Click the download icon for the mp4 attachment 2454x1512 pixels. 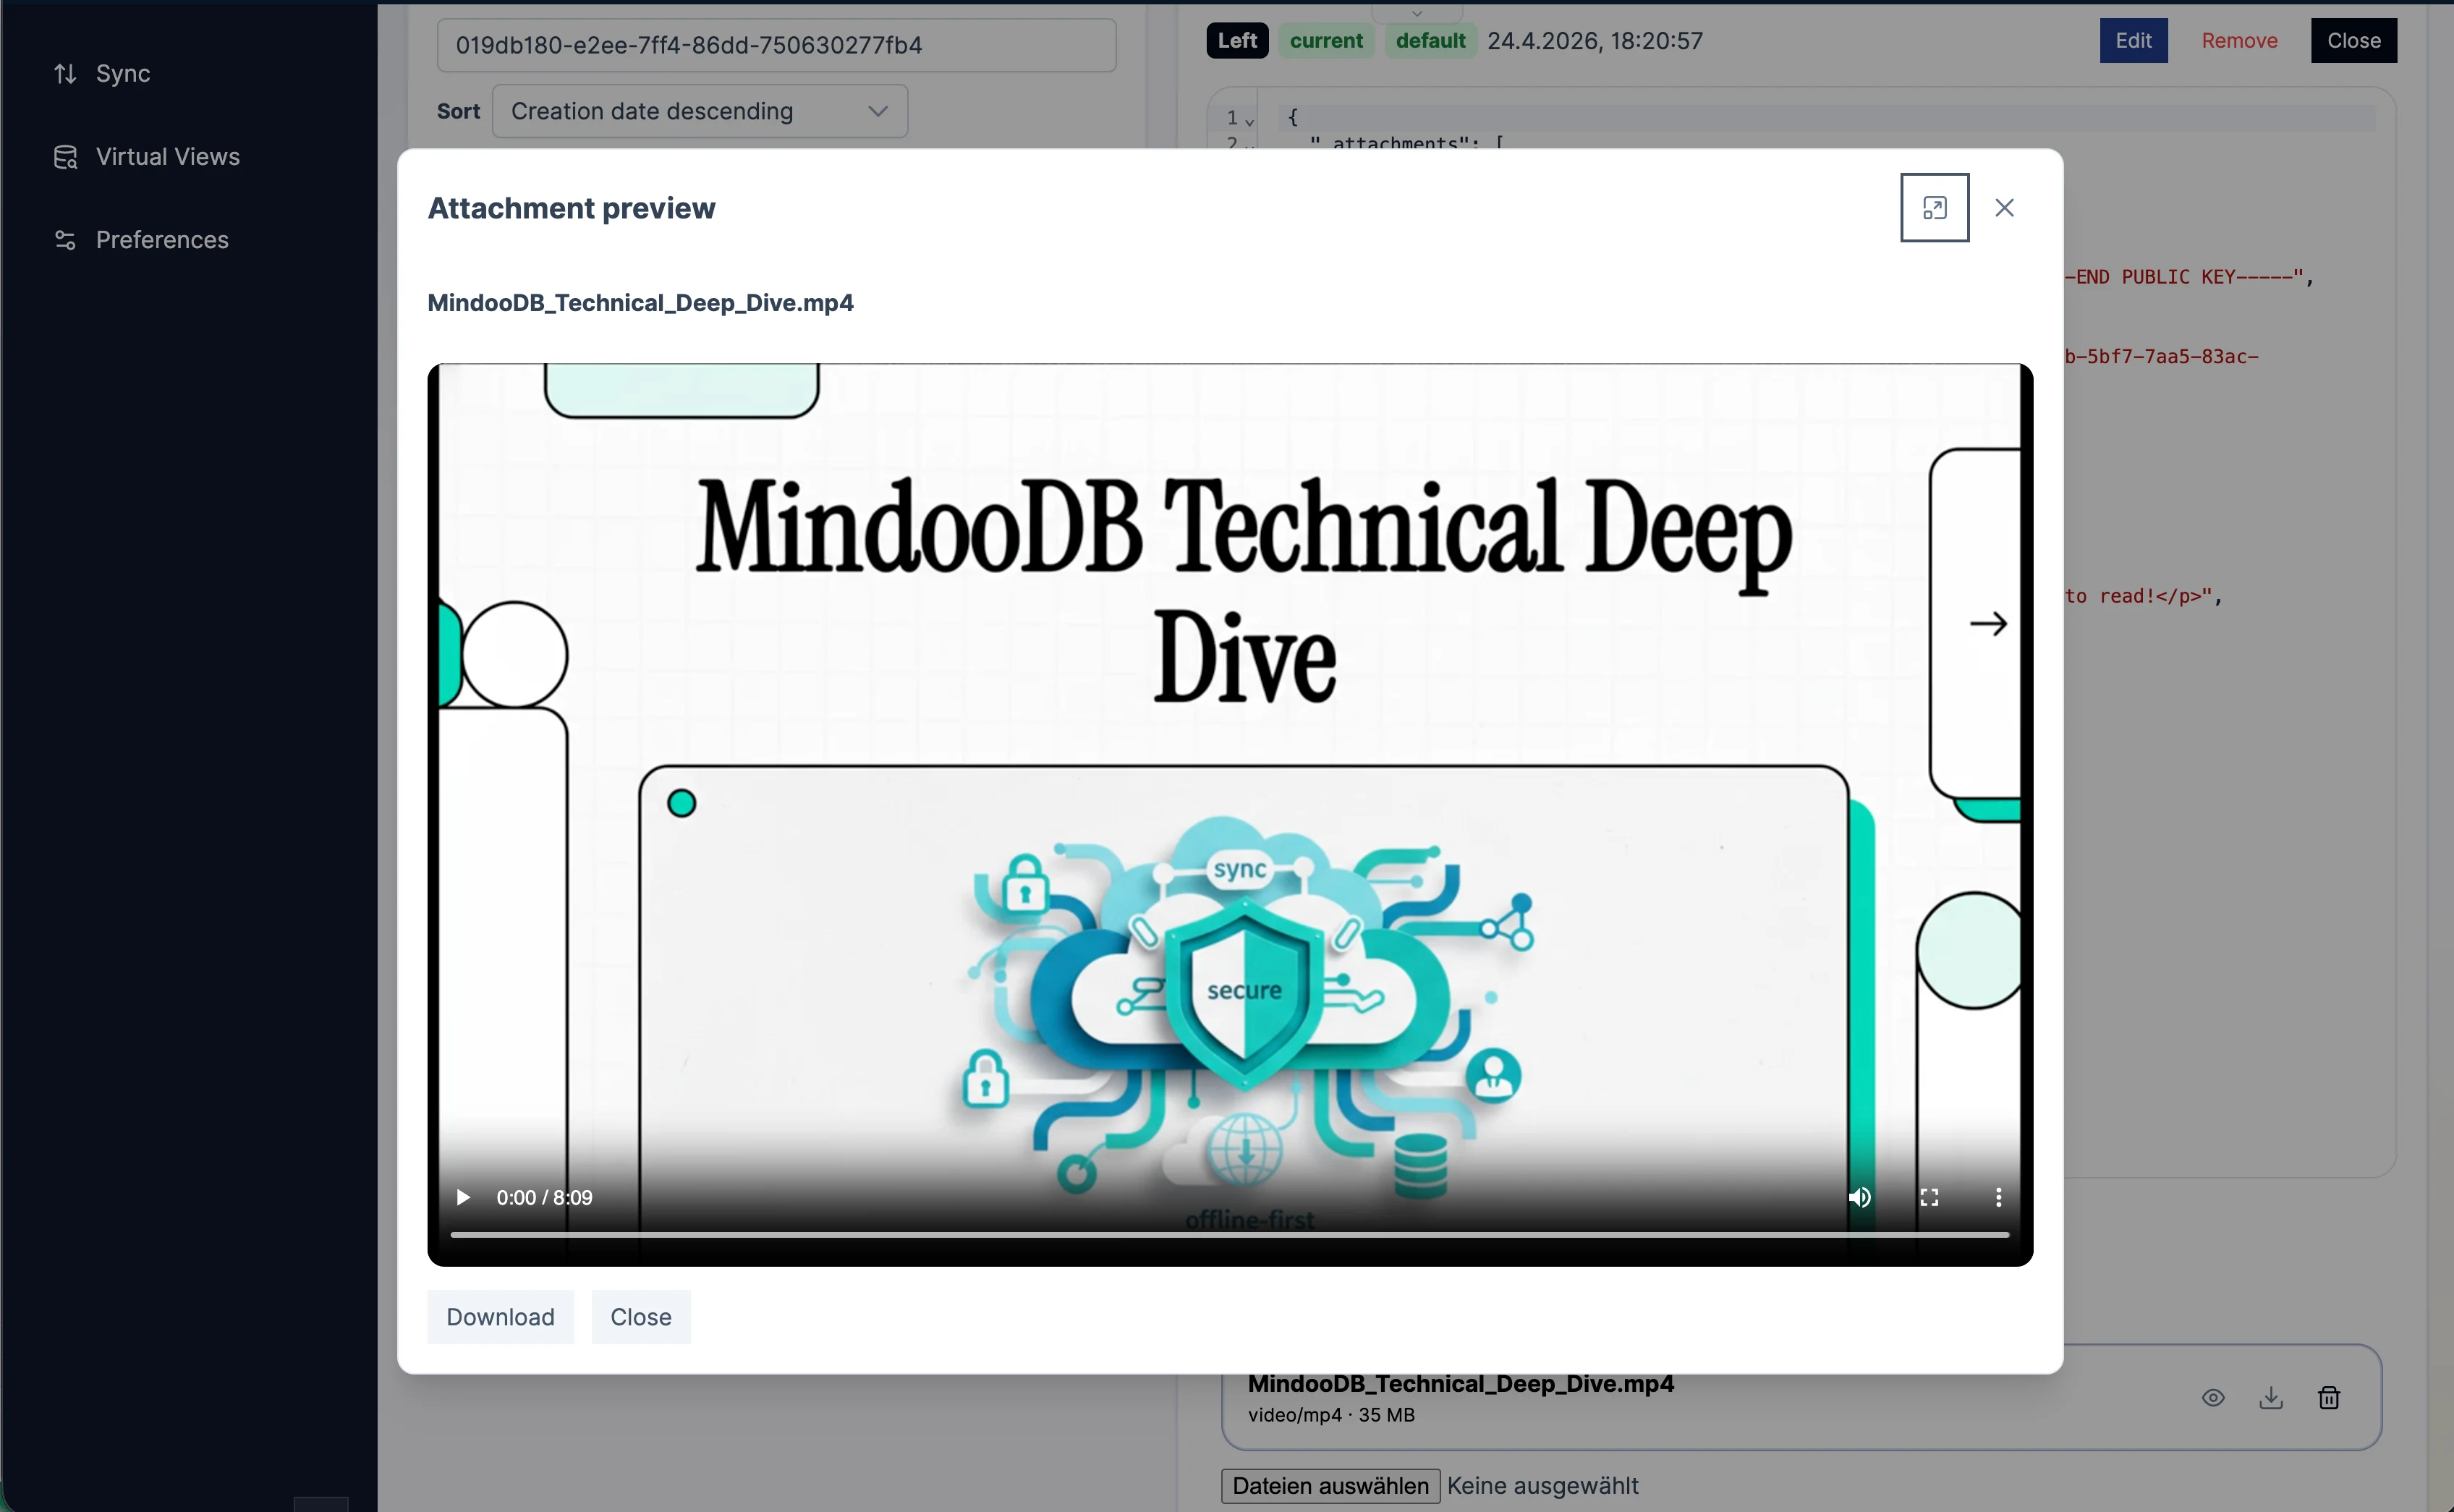2271,1398
